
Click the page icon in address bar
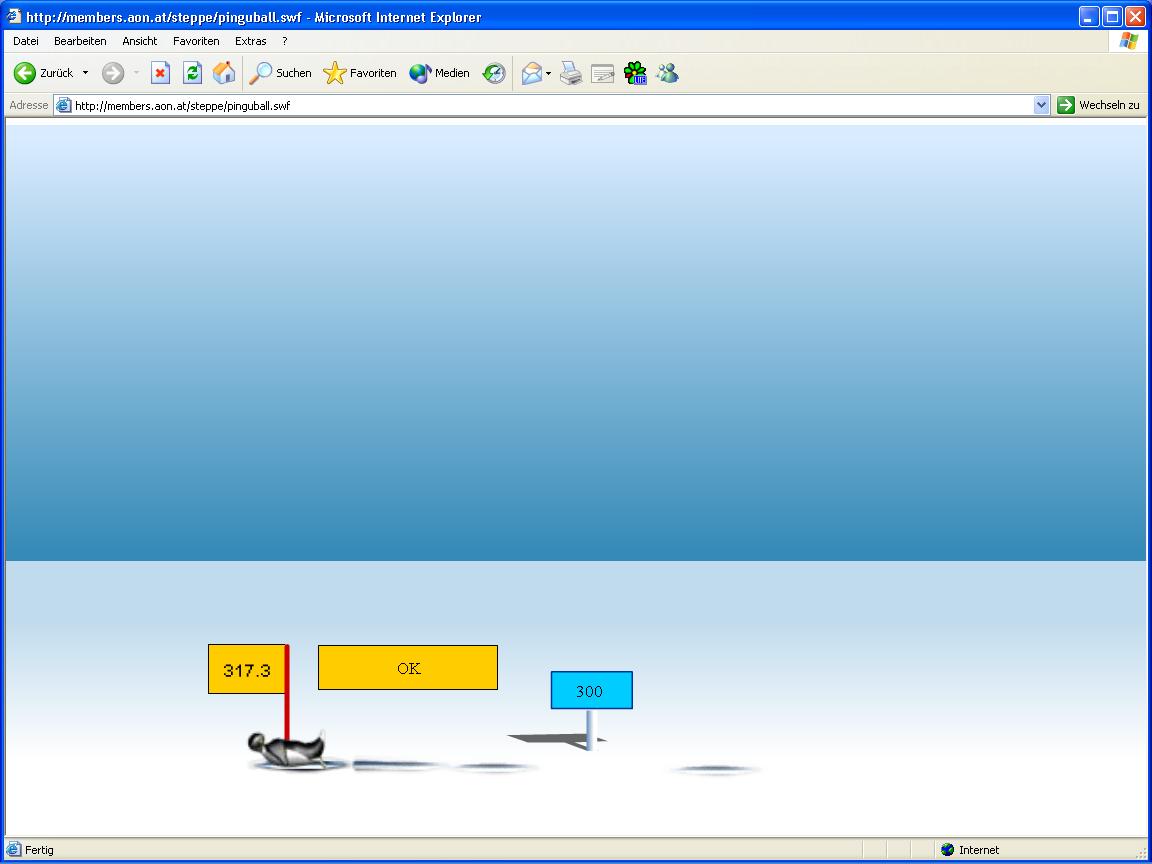[64, 105]
